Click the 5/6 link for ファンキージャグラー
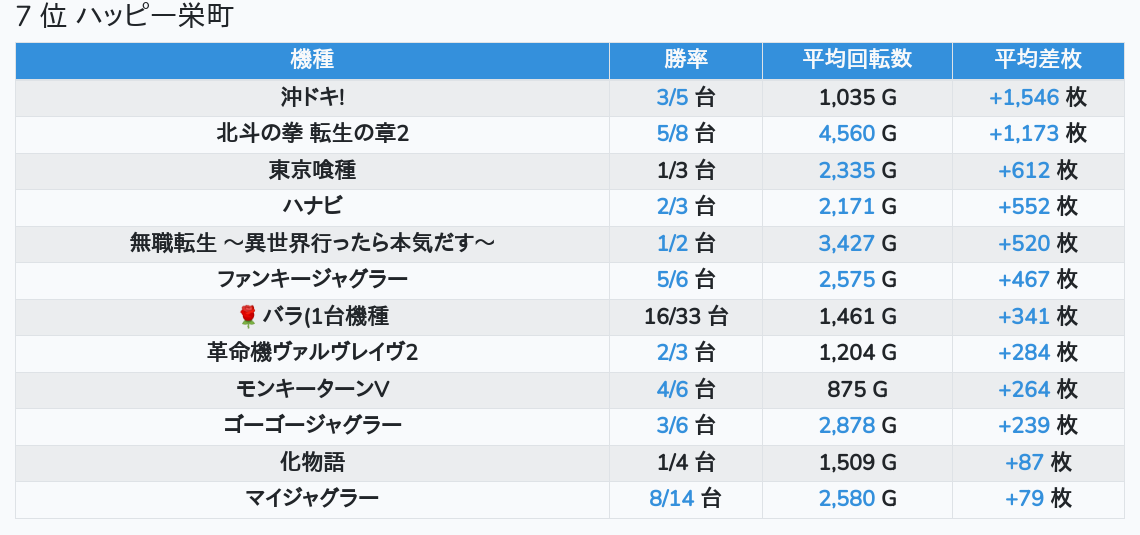 pos(672,280)
